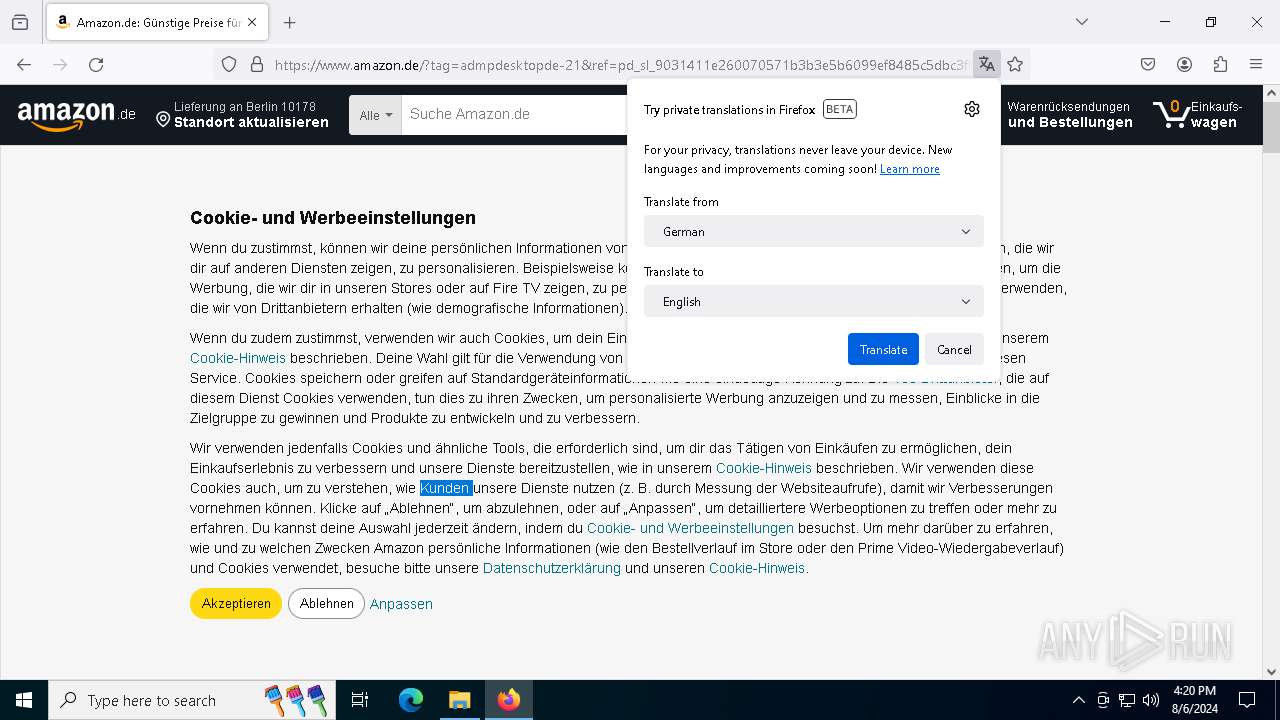Go back to previous page
This screenshot has width=1280, height=720.
(24, 64)
